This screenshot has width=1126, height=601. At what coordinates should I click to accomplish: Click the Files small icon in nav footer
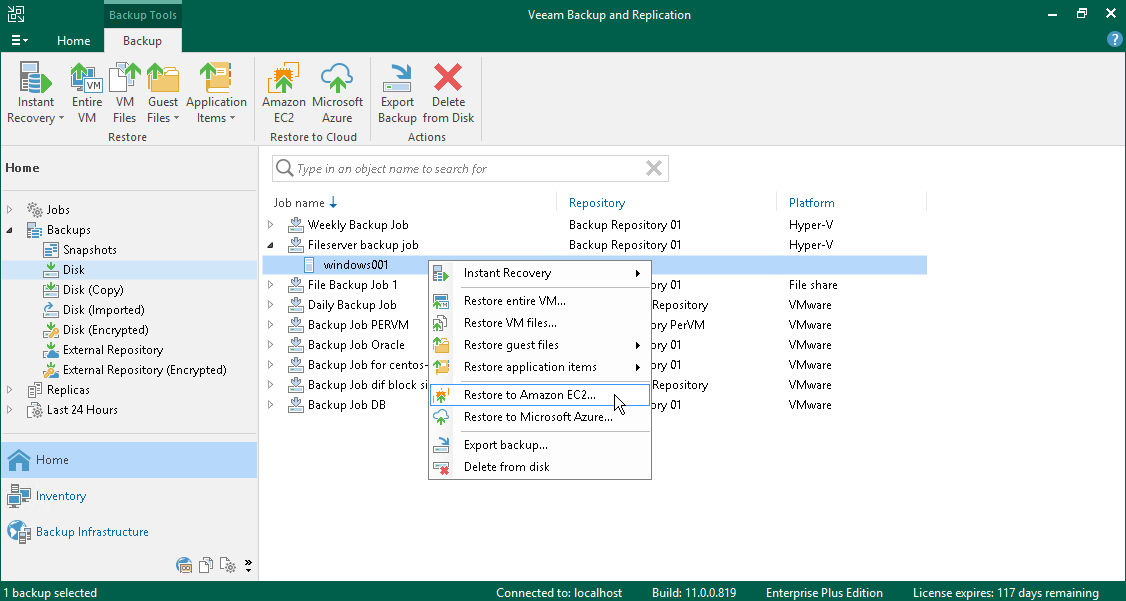point(206,565)
